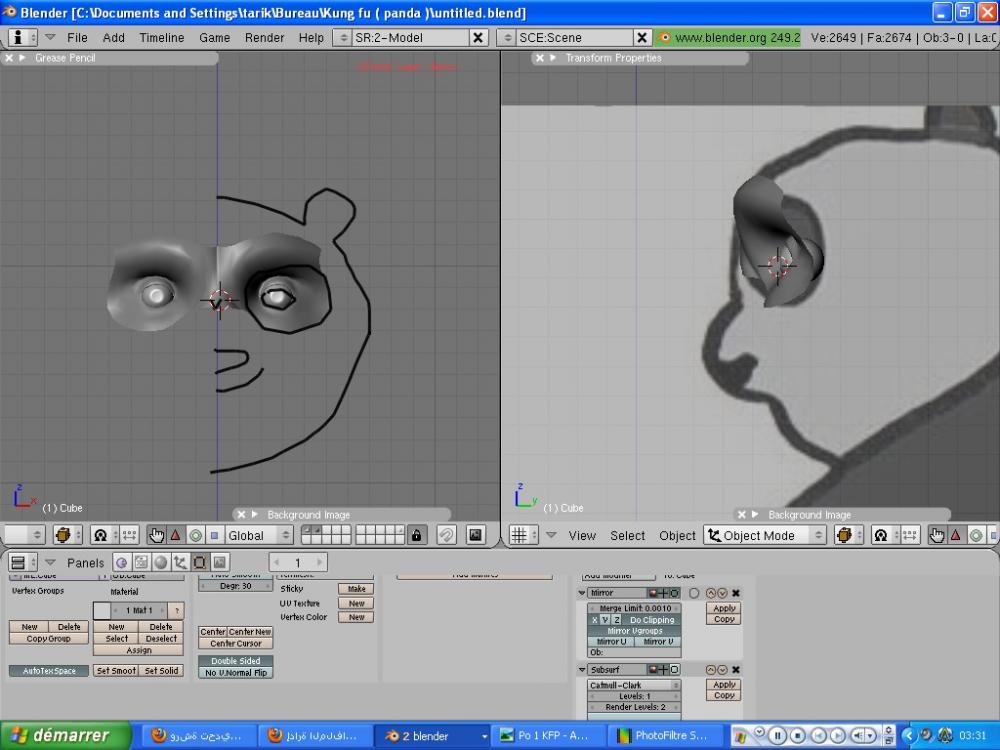Expand the Grease Pencil panel

pos(22,58)
